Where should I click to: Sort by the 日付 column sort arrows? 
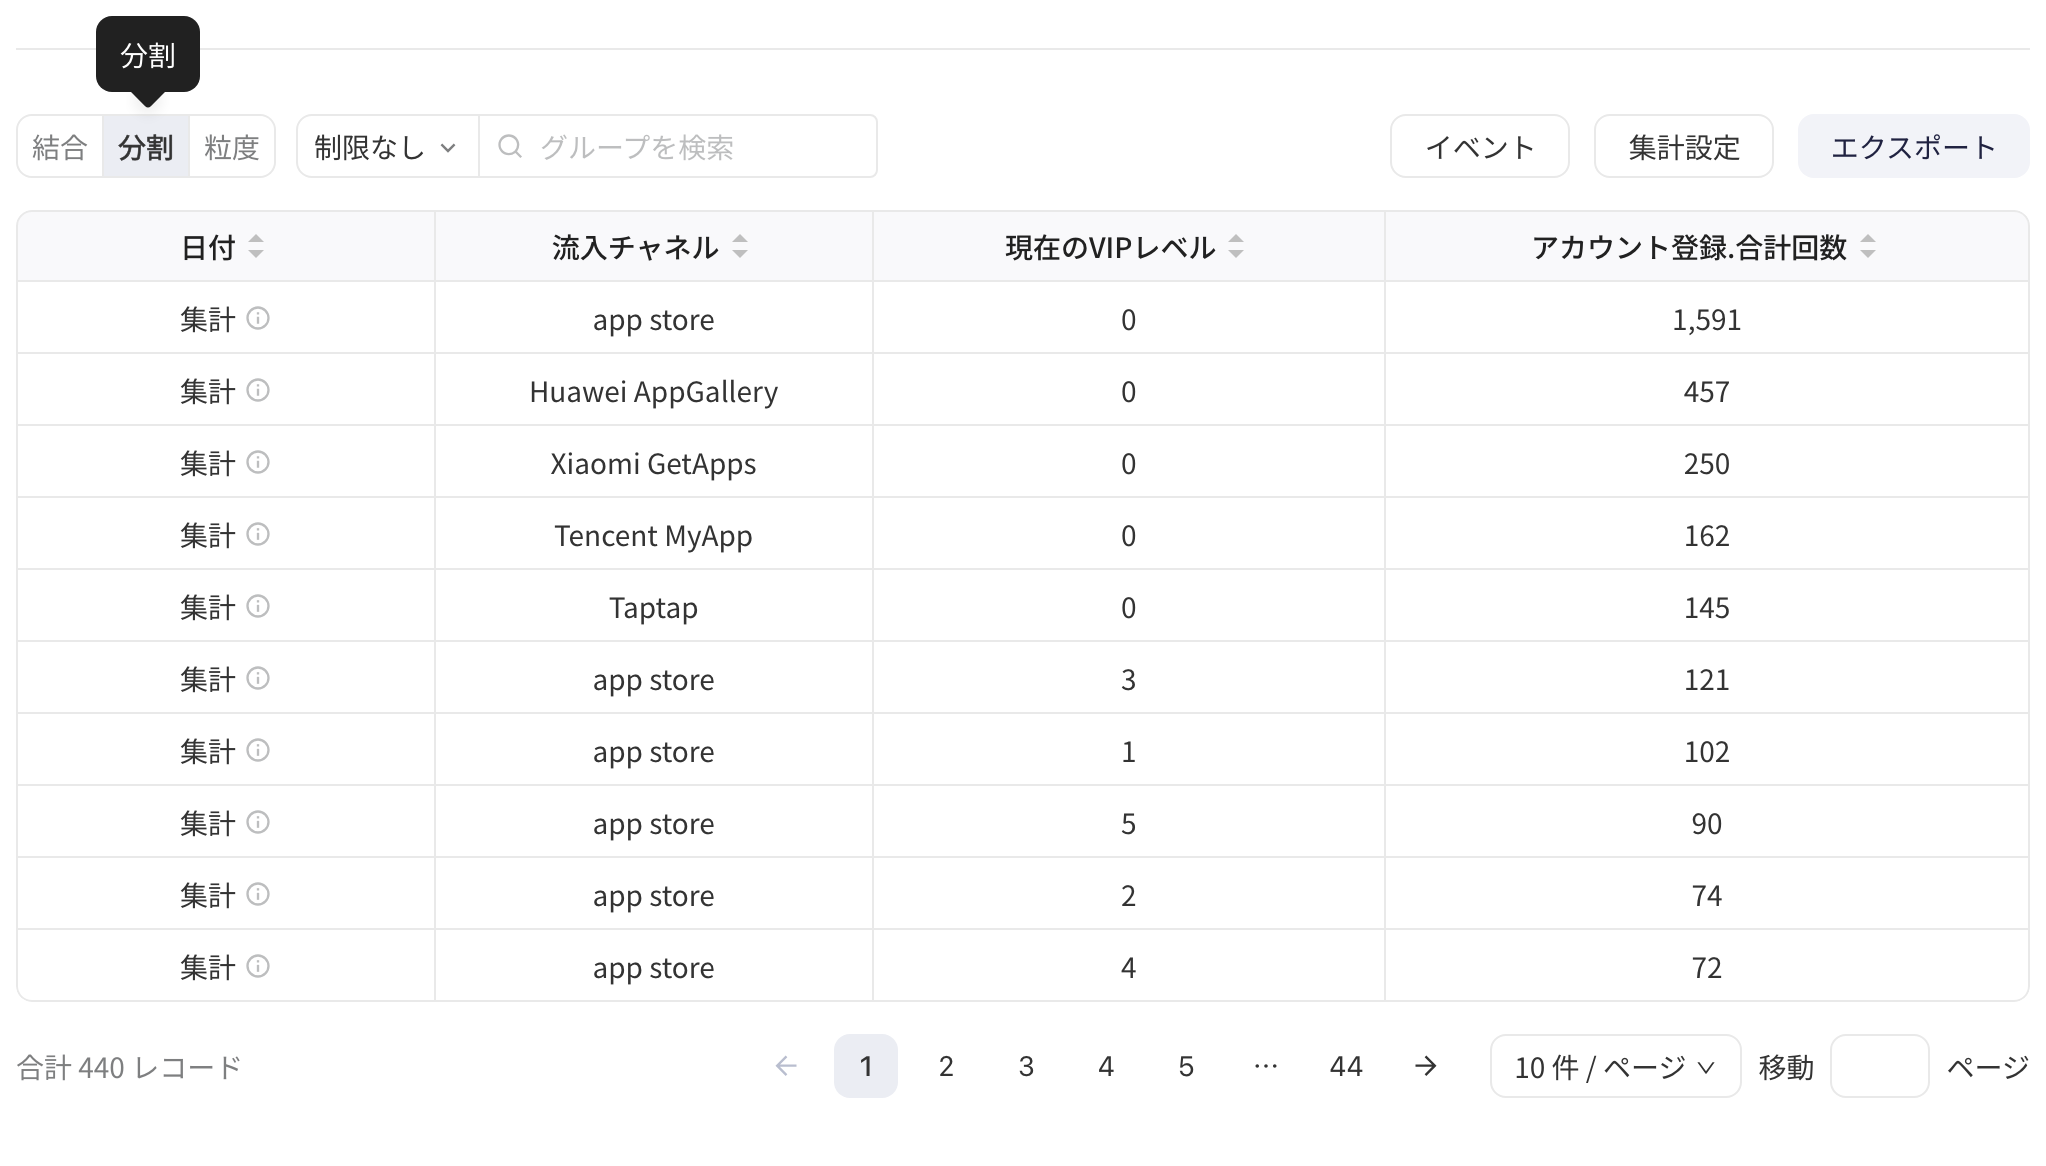tap(256, 247)
